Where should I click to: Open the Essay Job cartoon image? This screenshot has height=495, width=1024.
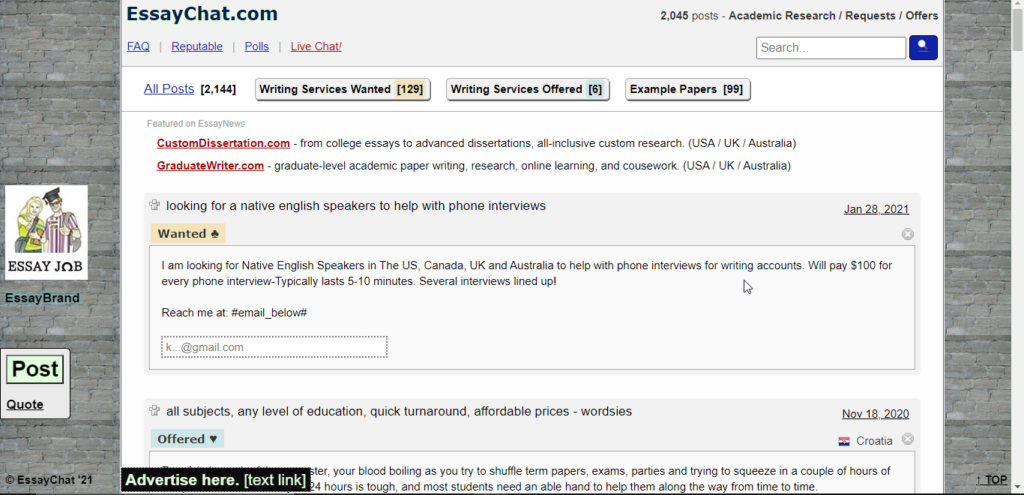coord(46,232)
